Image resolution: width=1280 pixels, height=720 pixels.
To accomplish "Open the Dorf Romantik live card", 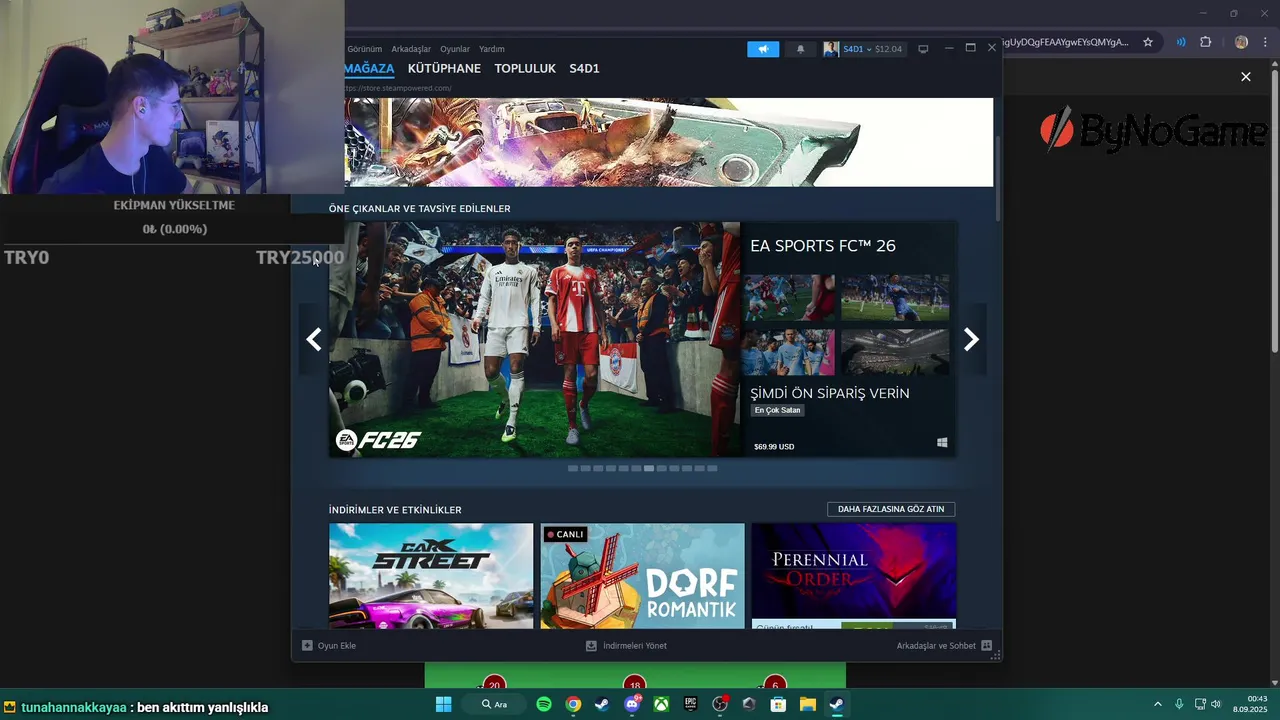I will coord(643,576).
